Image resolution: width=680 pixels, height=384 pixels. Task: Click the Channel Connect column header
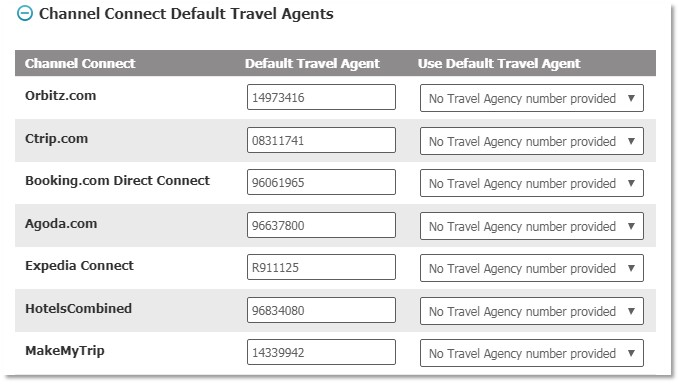coord(80,63)
